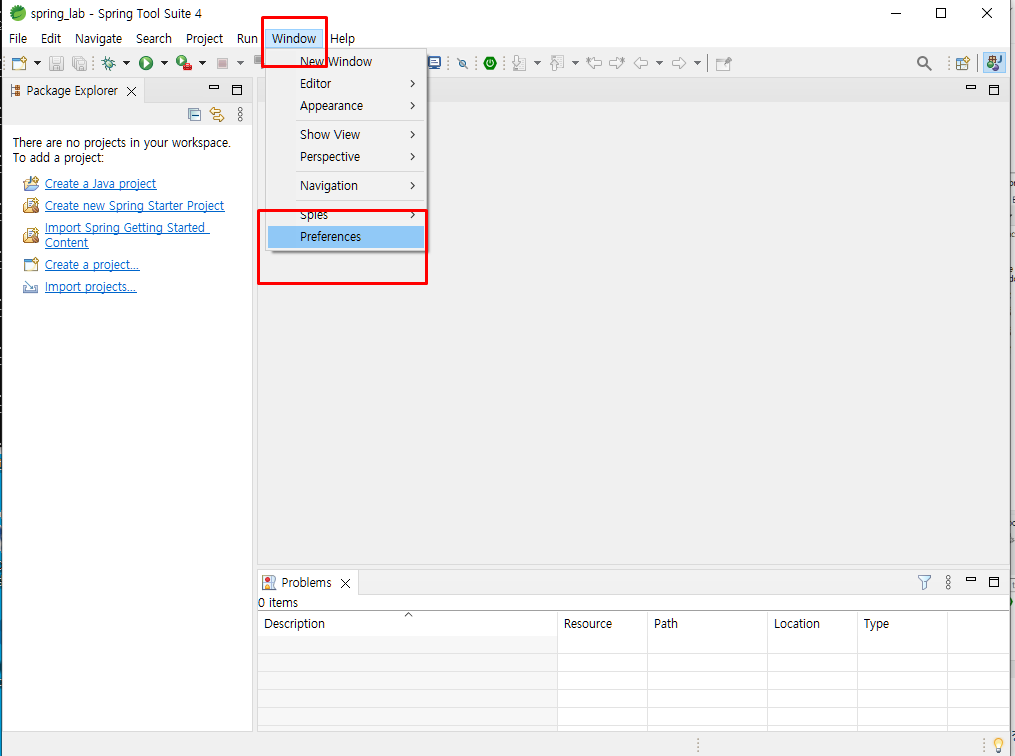Click the Resource column header
Screen dimensions: 1015x756
602,624
